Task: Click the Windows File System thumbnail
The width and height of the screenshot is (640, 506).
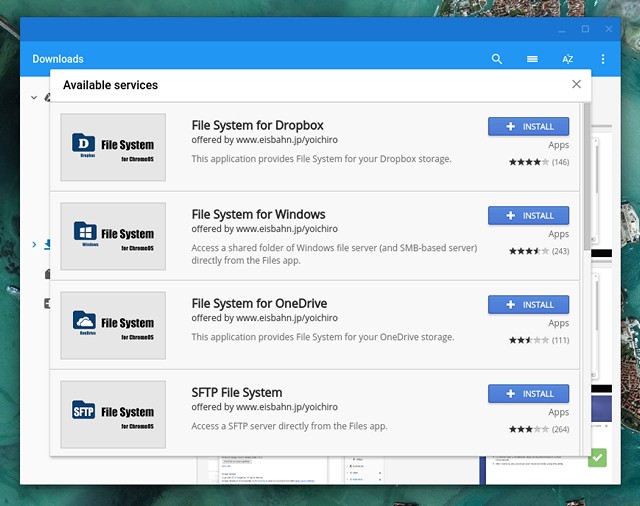Action: 113,236
